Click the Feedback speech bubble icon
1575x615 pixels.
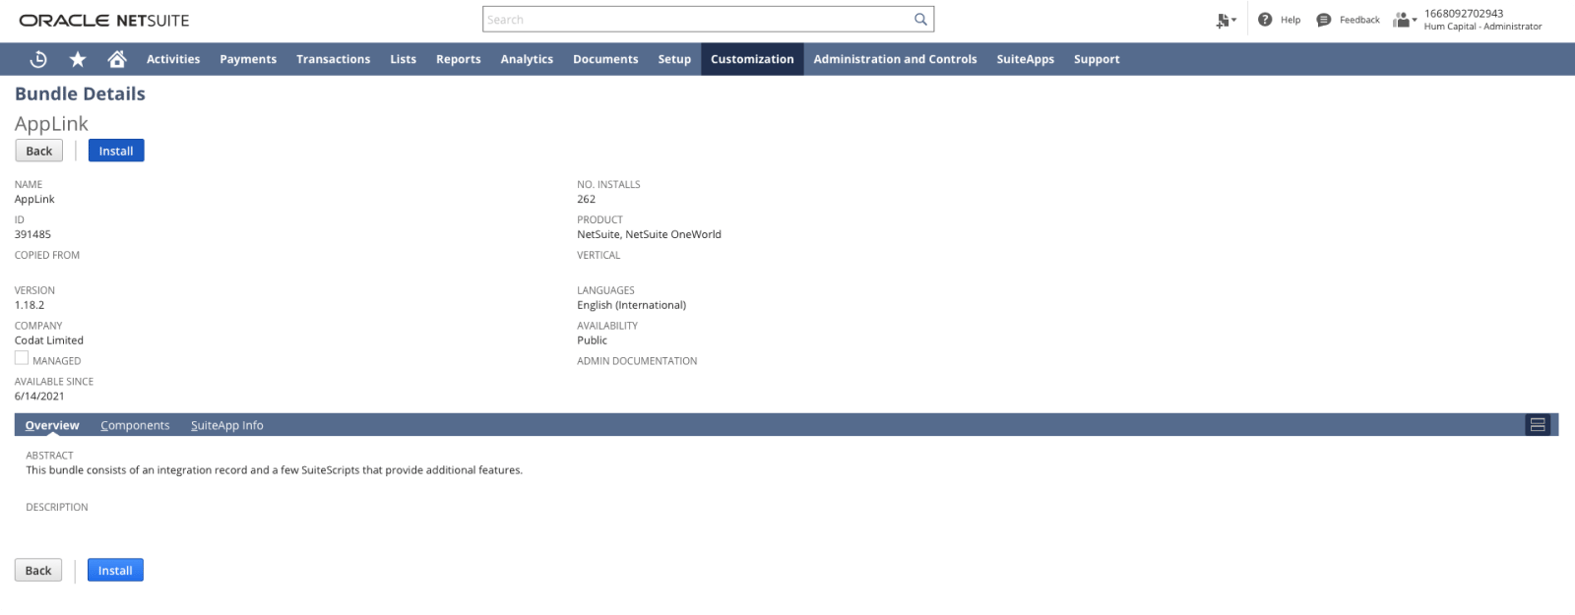[1324, 20]
